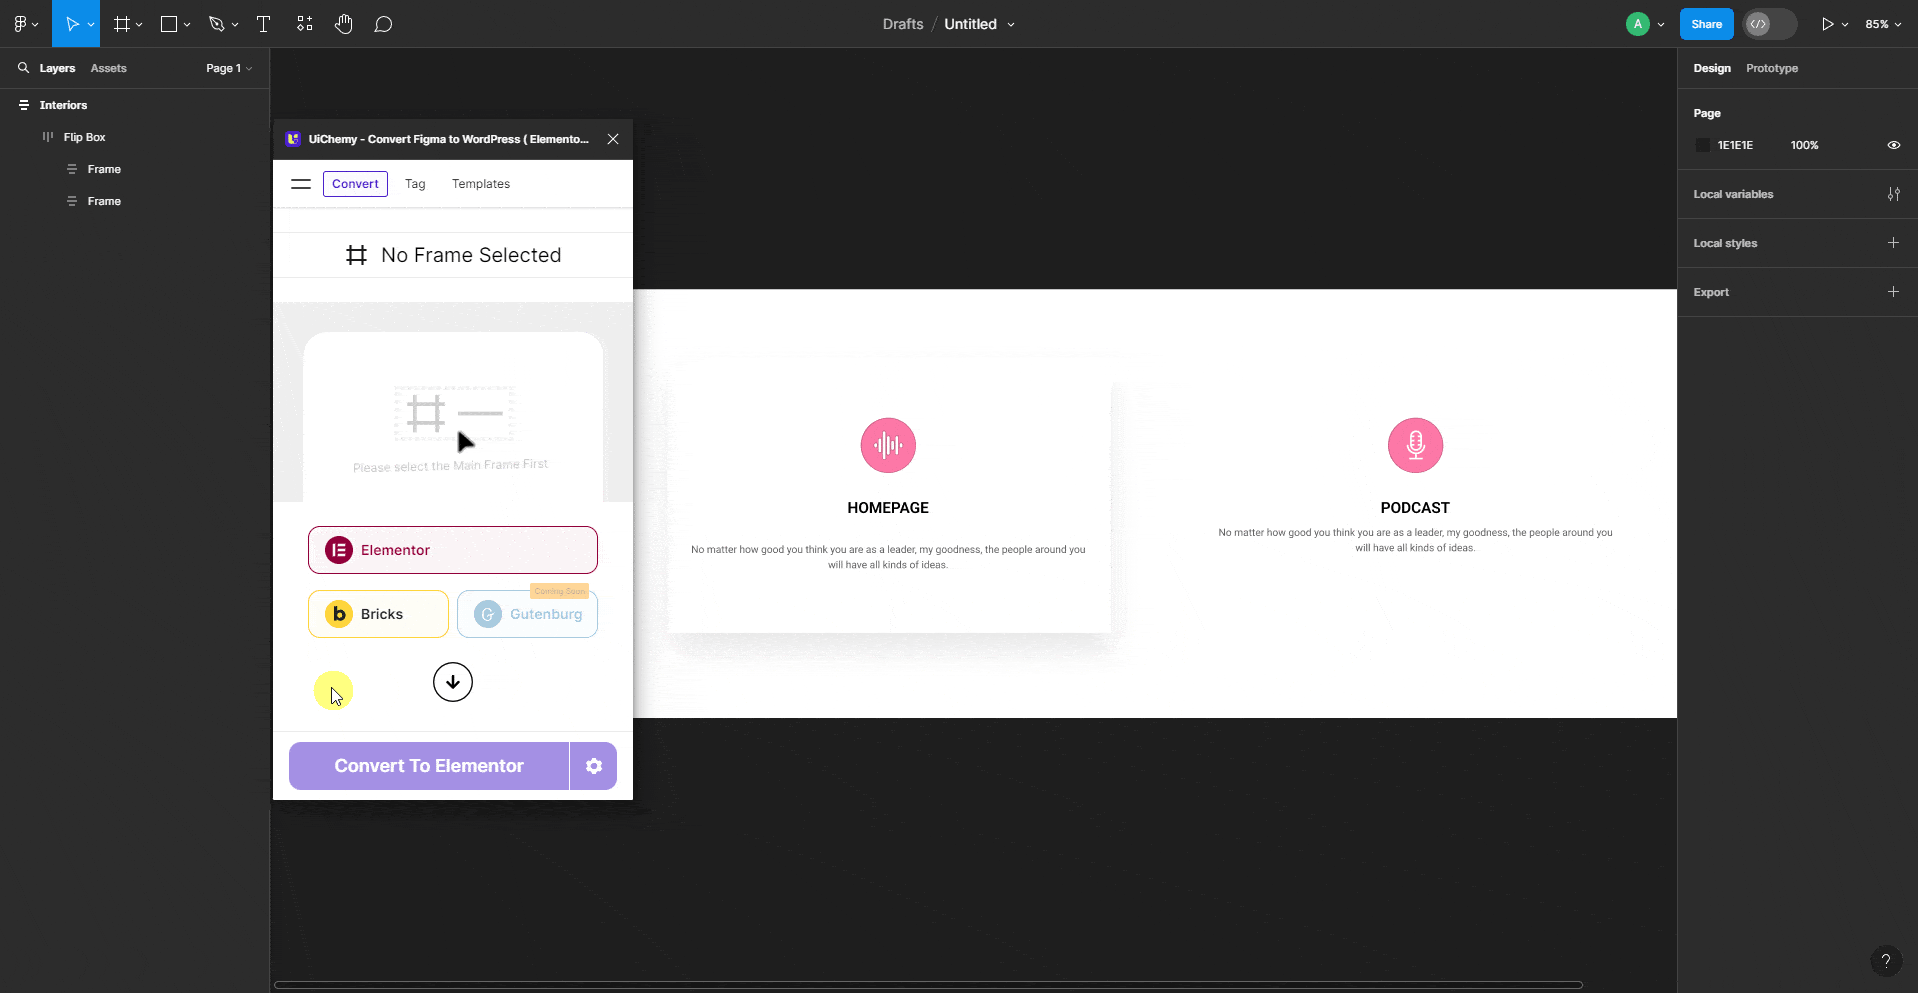Image resolution: width=1918 pixels, height=993 pixels.
Task: Toggle the Dev Mode switch
Action: click(x=1768, y=23)
